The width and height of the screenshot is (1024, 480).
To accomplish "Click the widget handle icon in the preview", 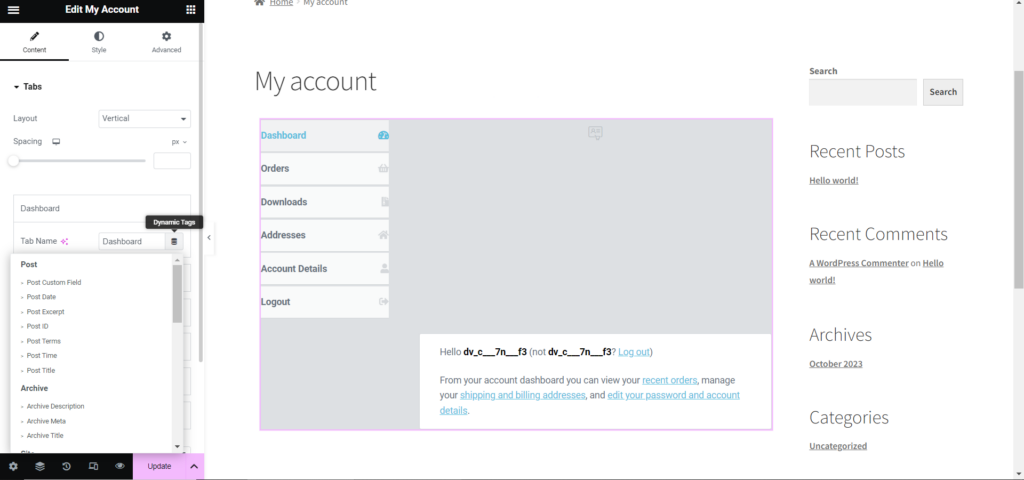I will coord(595,133).
